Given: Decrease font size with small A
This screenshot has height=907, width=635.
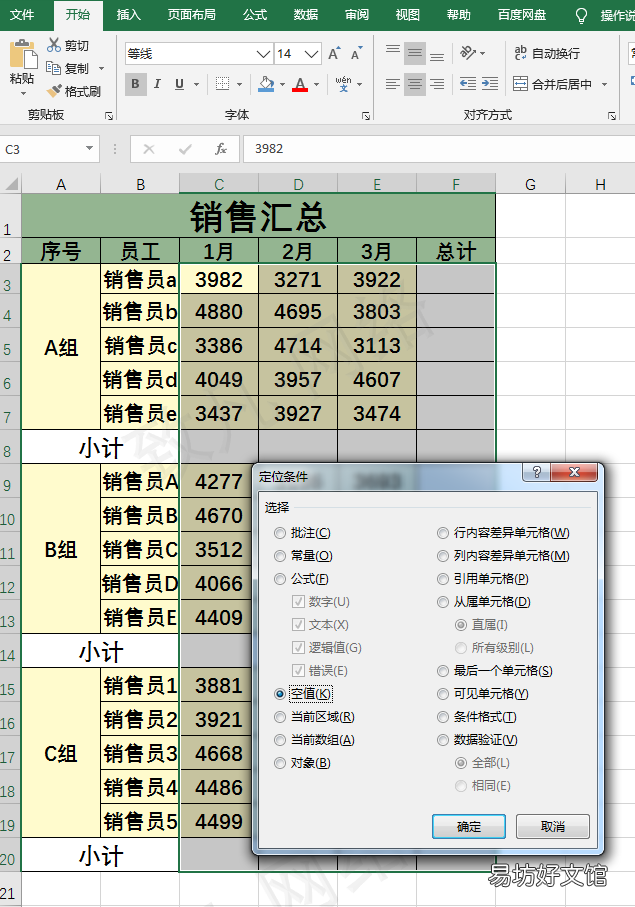Looking at the screenshot, I should 356,54.
